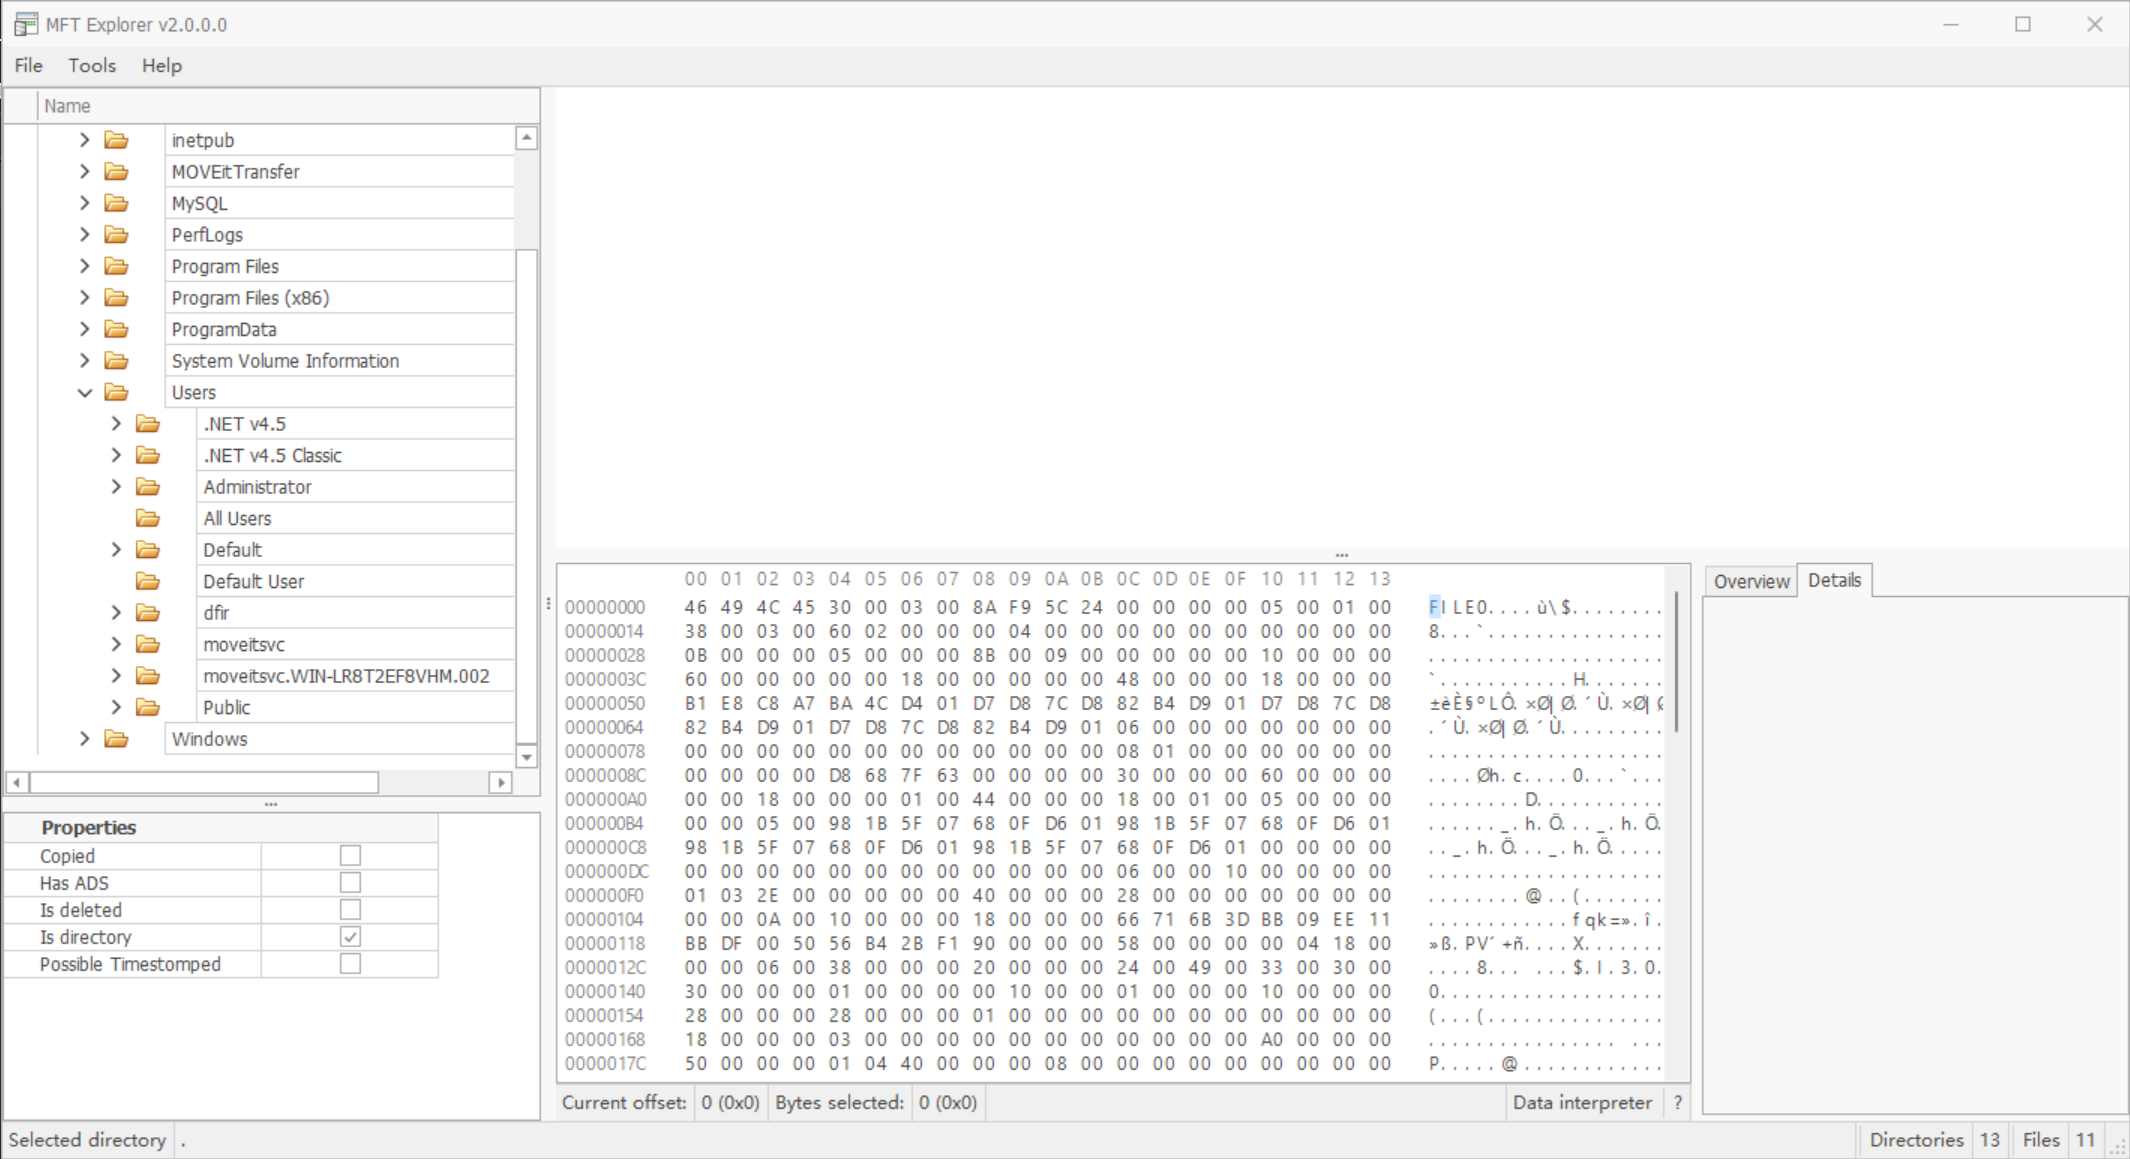This screenshot has height=1159, width=2130.
Task: Click the dfir folder icon
Action: (x=148, y=613)
